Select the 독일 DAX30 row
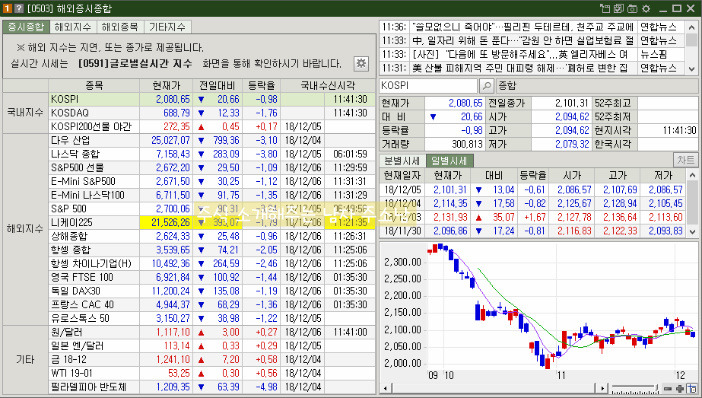The image size is (702, 398). (x=212, y=291)
